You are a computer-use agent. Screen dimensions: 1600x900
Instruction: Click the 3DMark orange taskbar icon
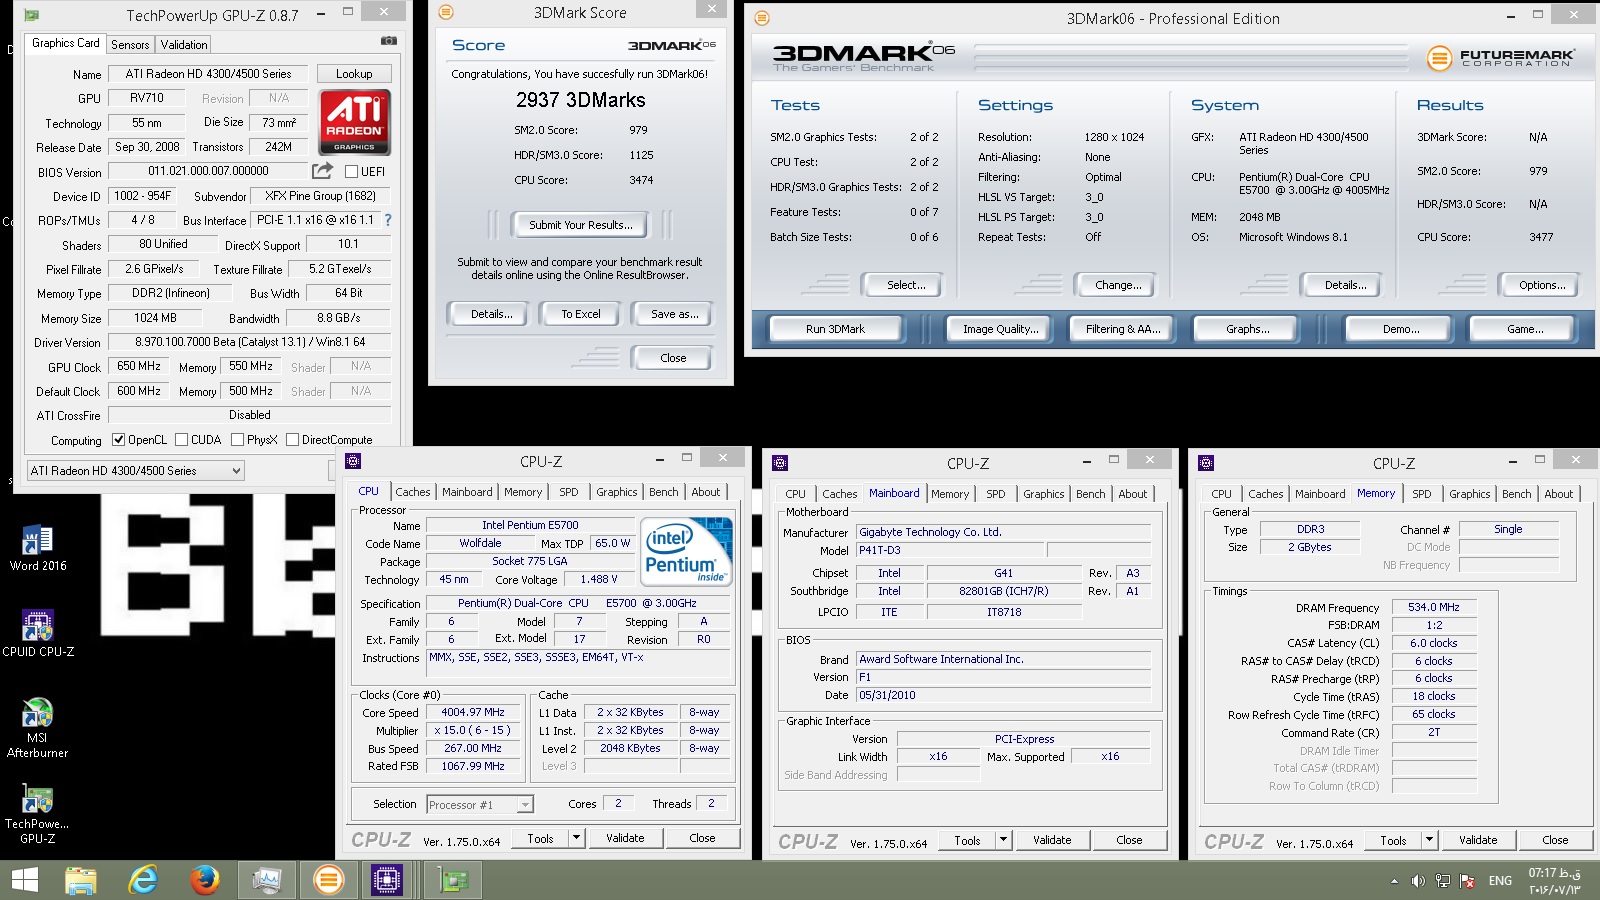(328, 880)
